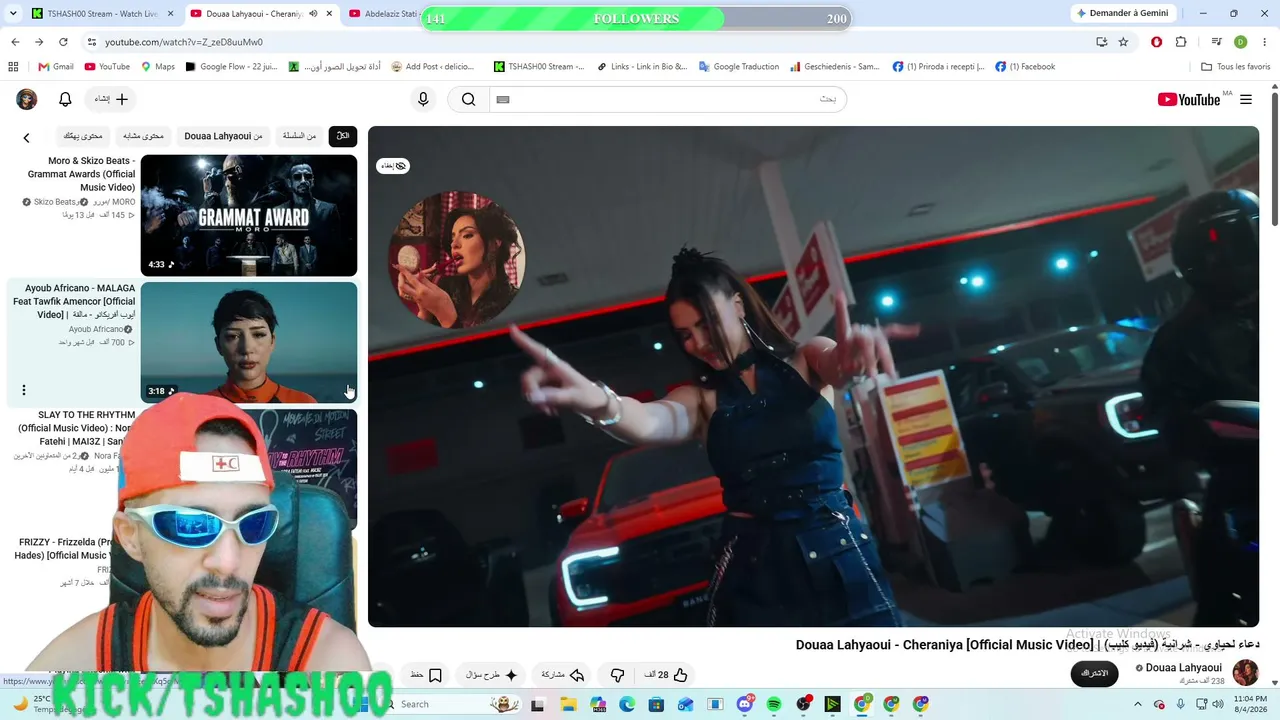Open Microsoft Edge from the taskbar
This screenshot has width=1280, height=720.
point(627,704)
